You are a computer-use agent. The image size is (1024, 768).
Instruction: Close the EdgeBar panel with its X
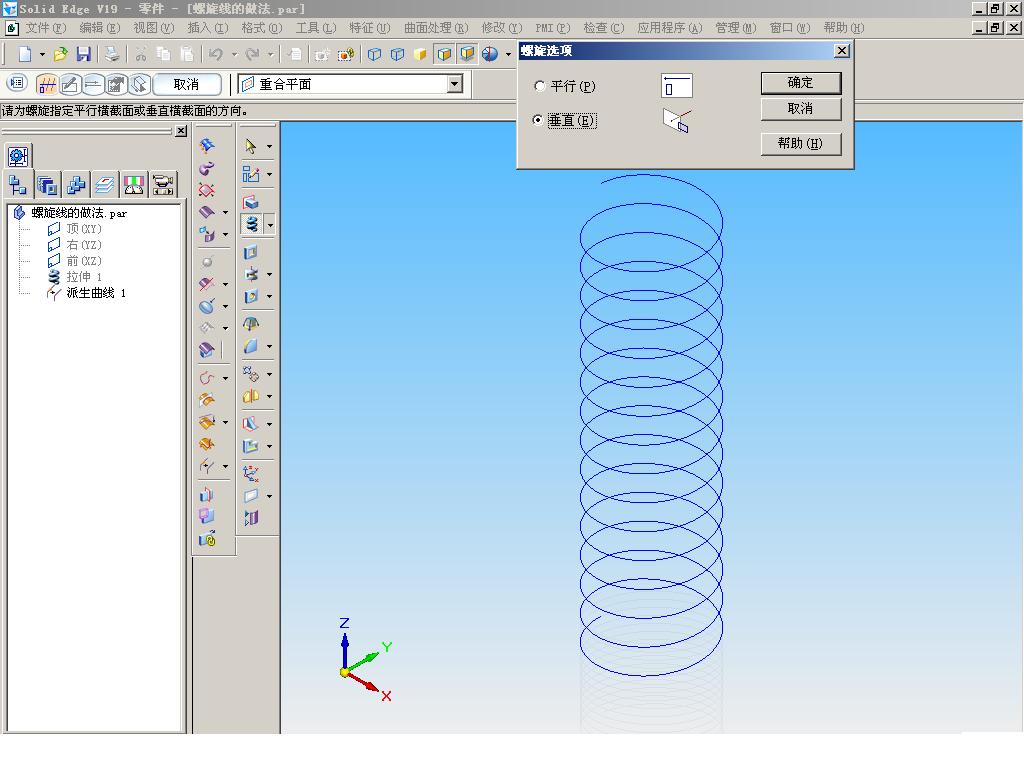[181, 131]
